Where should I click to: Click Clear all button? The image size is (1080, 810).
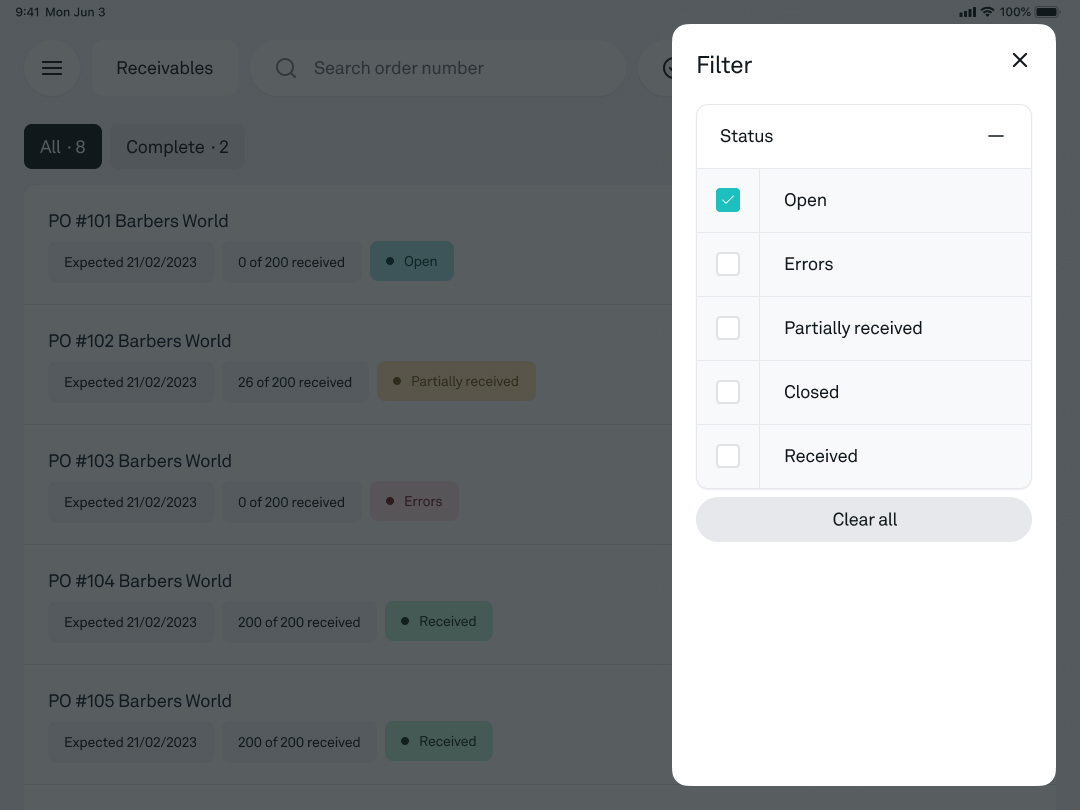864,519
